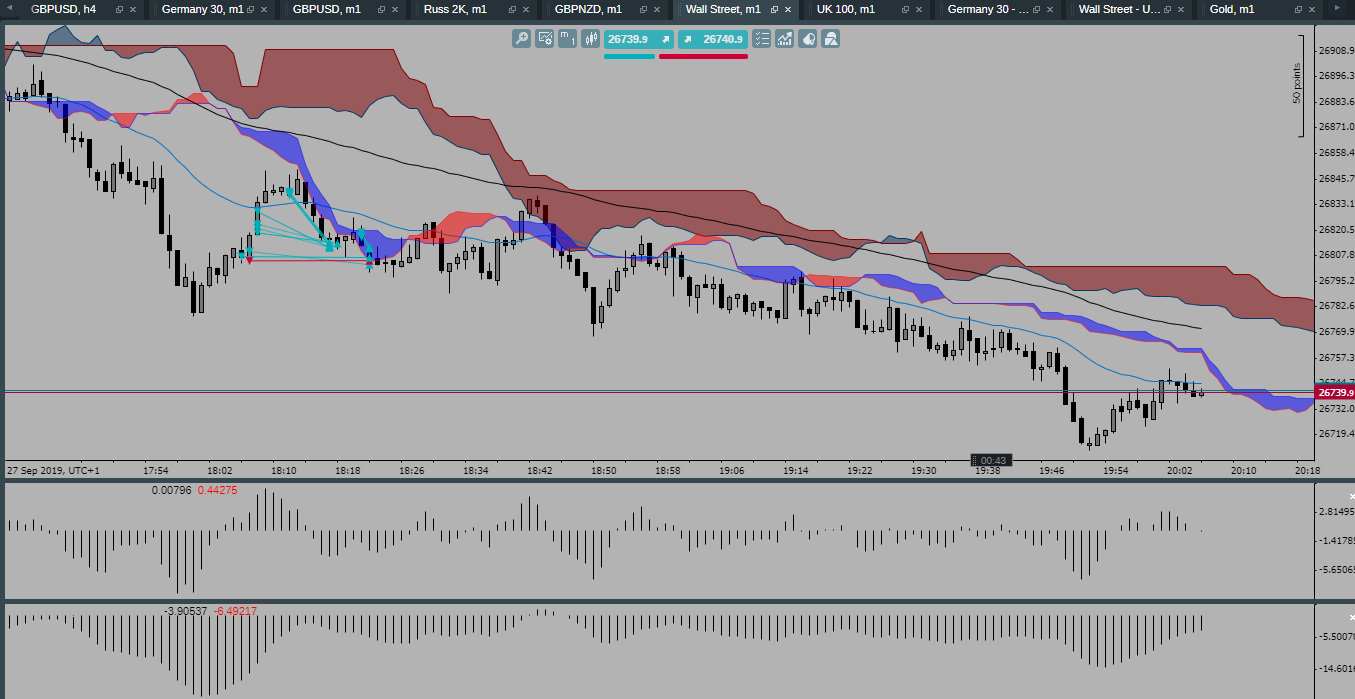1355x699 pixels.
Task: Open the indicators chart icon
Action: point(784,39)
